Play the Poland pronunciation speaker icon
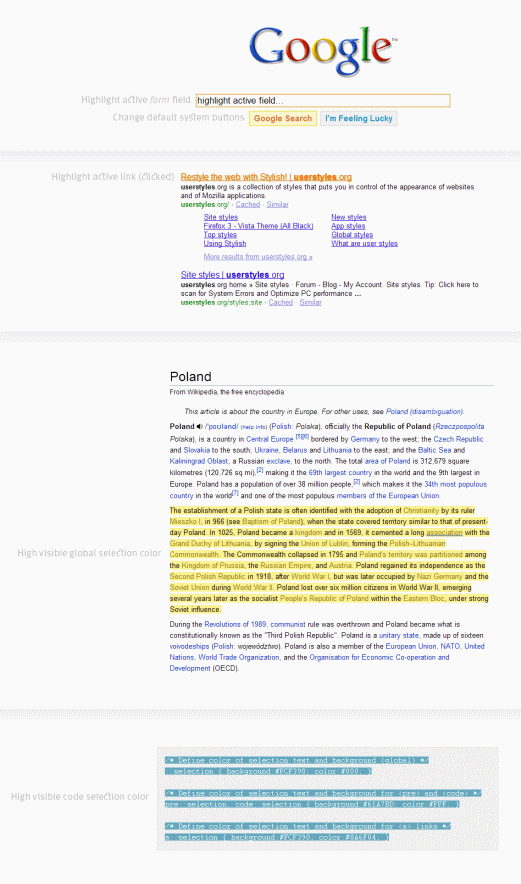 point(199,427)
